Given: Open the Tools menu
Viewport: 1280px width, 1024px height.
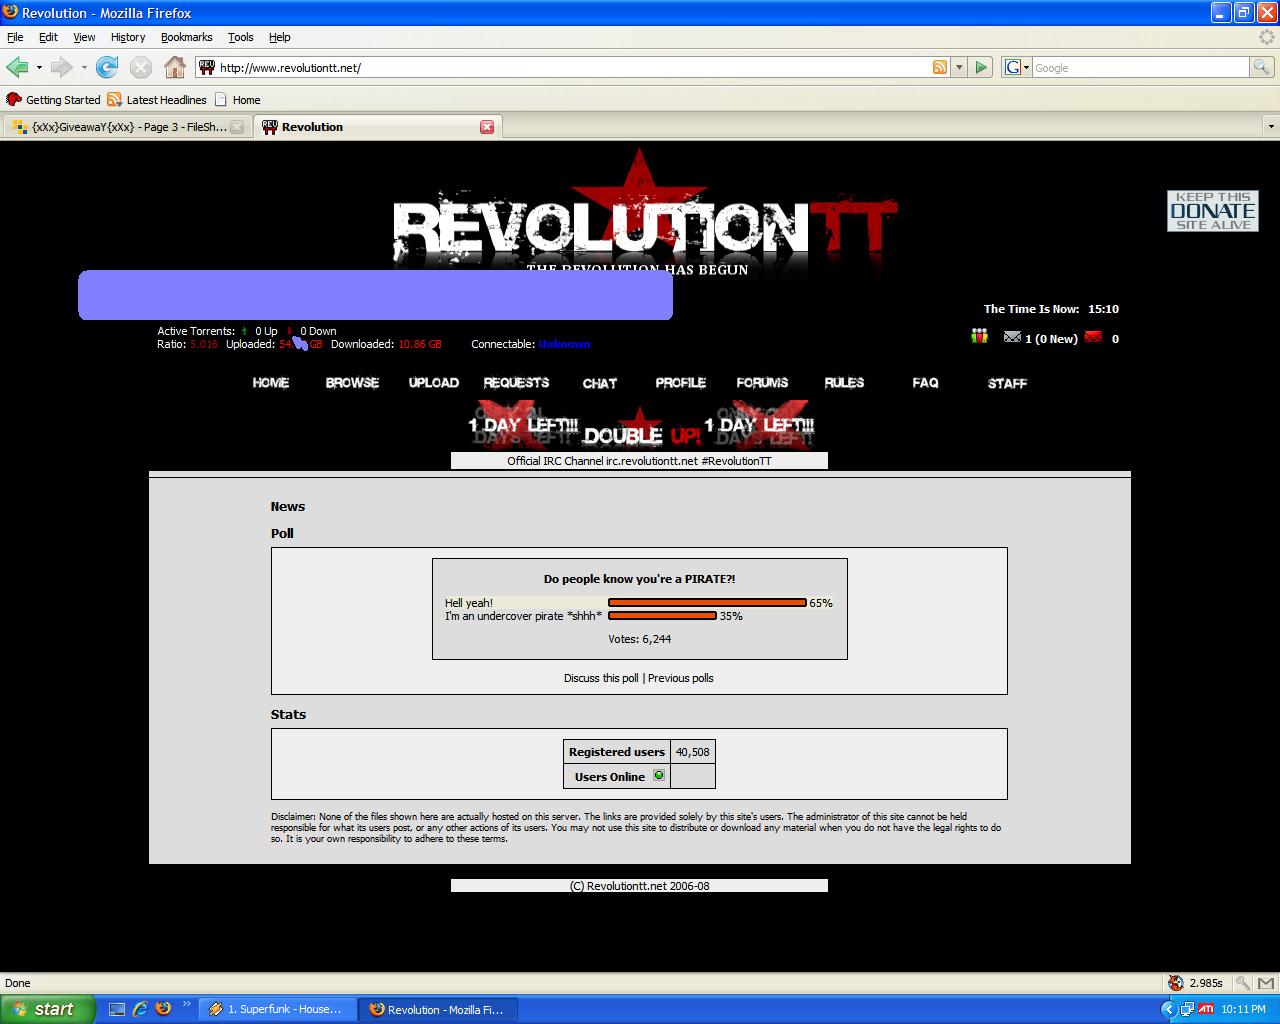Looking at the screenshot, I should point(241,37).
